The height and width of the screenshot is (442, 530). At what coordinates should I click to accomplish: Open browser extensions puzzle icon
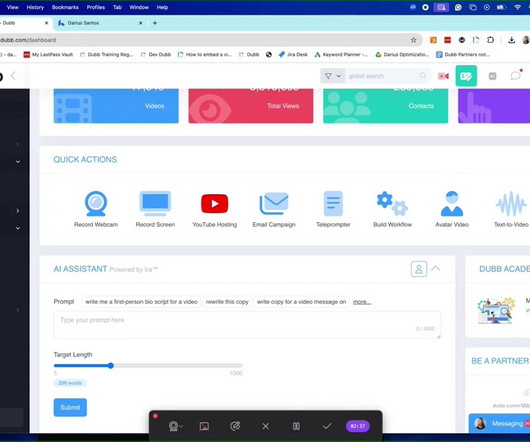tap(490, 40)
